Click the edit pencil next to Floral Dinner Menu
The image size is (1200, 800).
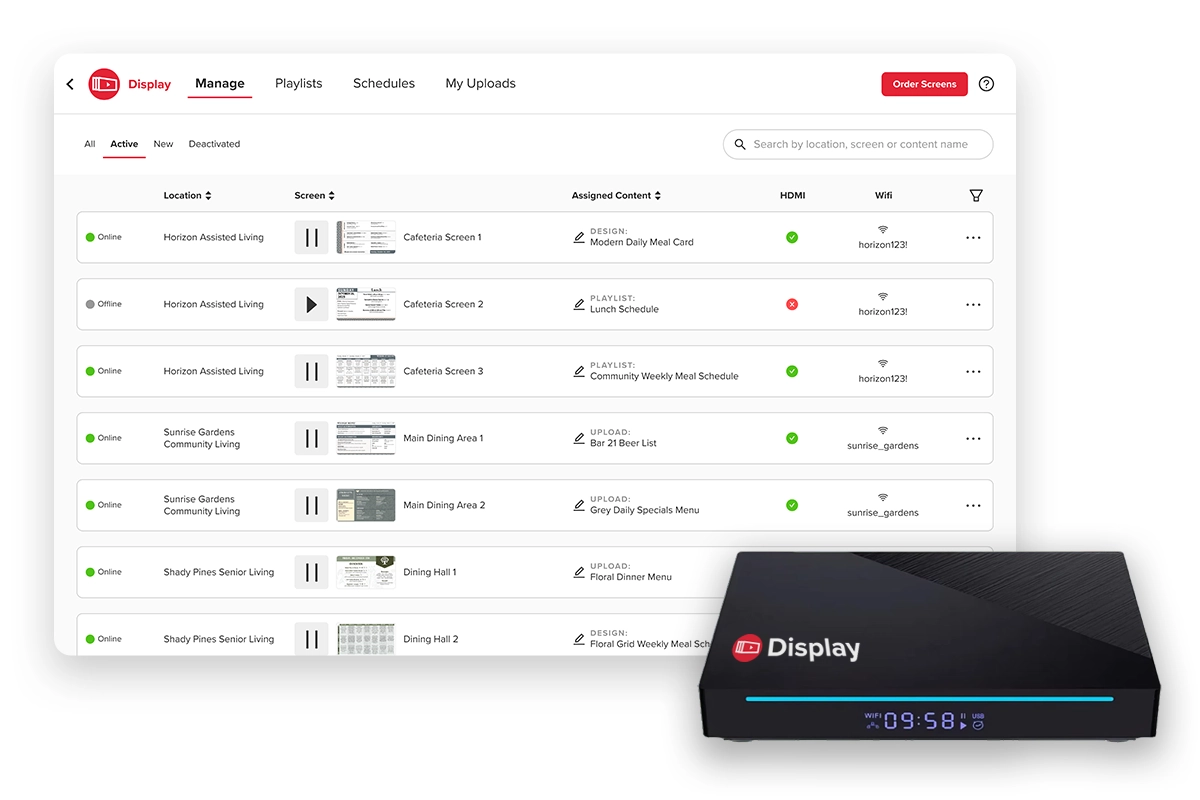(x=579, y=572)
